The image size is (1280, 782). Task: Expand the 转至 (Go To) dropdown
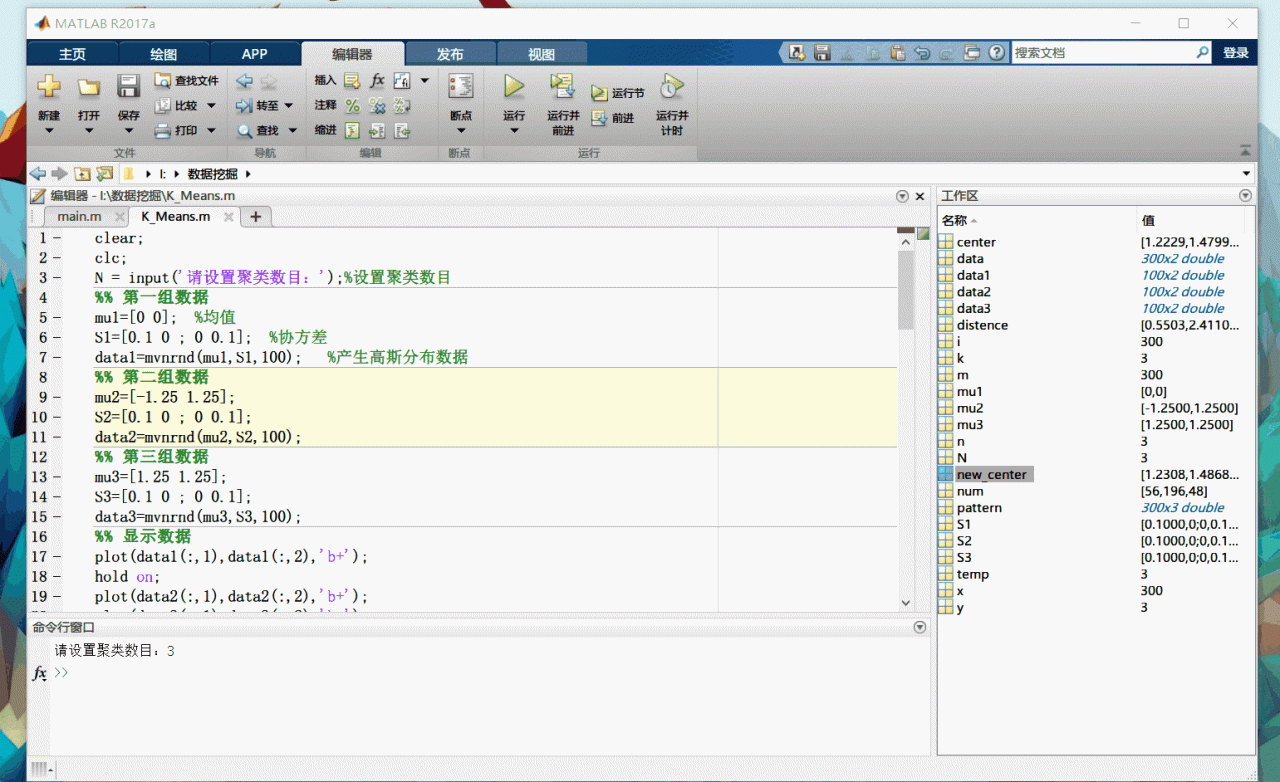point(289,106)
